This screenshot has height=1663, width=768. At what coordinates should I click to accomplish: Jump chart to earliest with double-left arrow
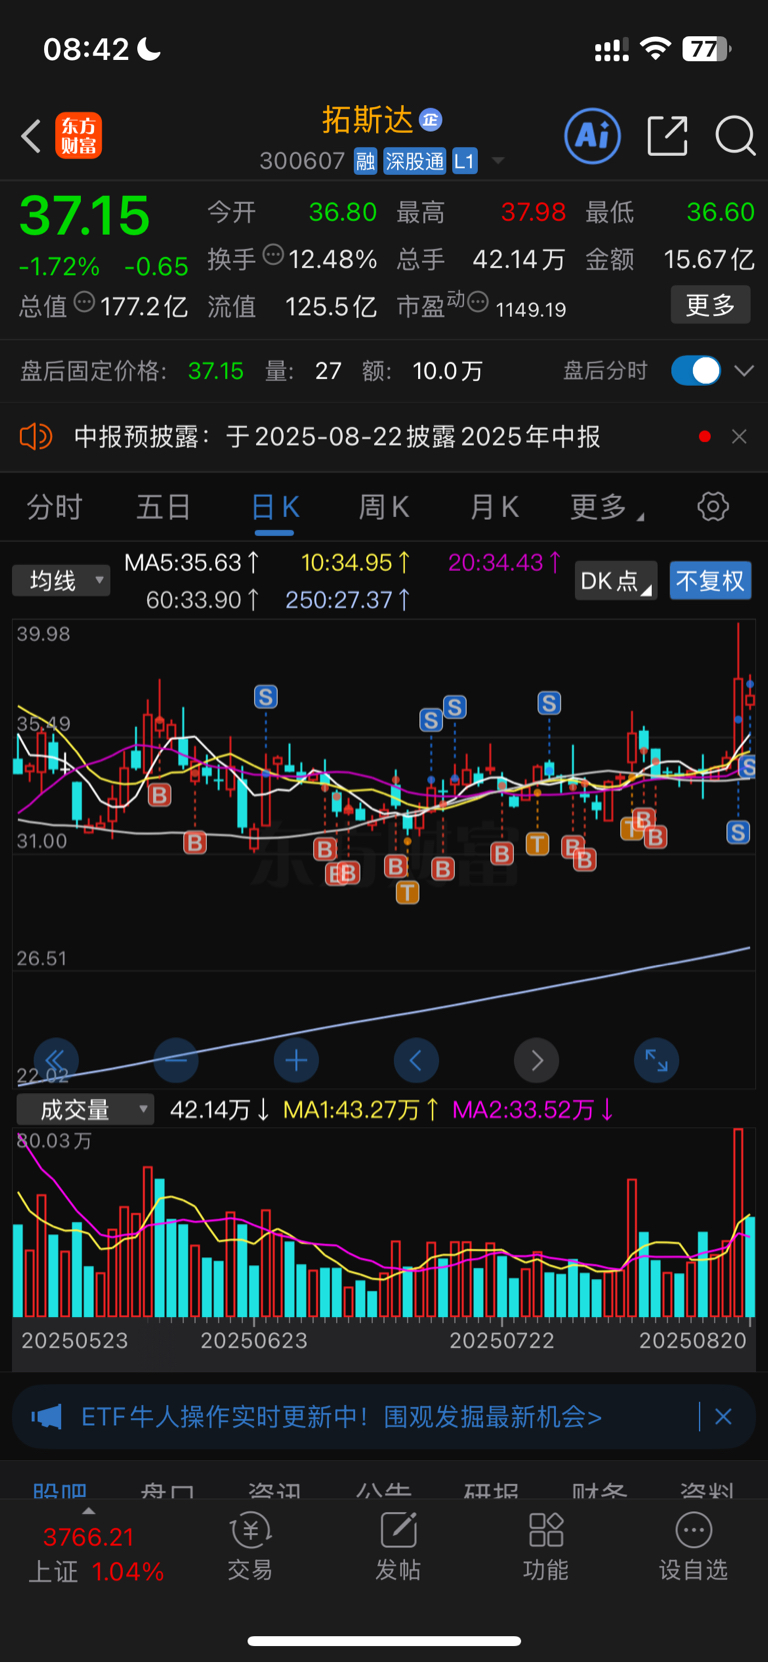(x=55, y=1060)
